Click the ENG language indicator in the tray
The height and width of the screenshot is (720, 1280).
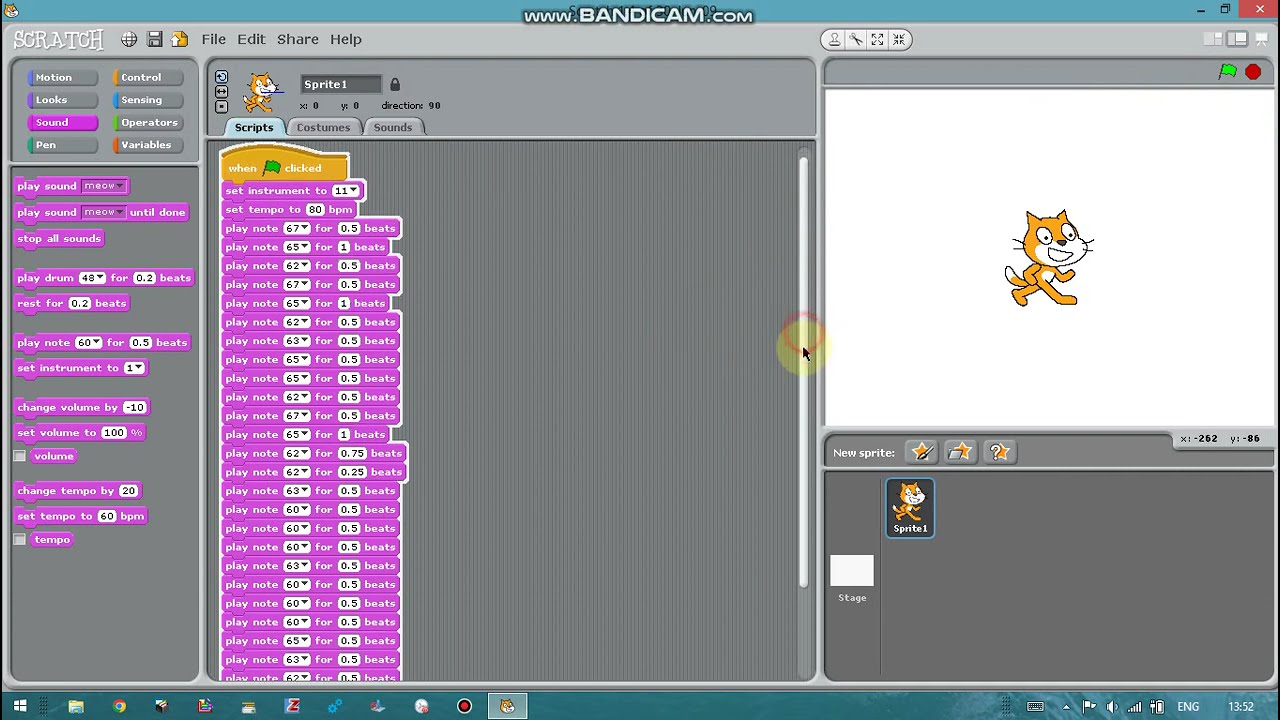1188,707
